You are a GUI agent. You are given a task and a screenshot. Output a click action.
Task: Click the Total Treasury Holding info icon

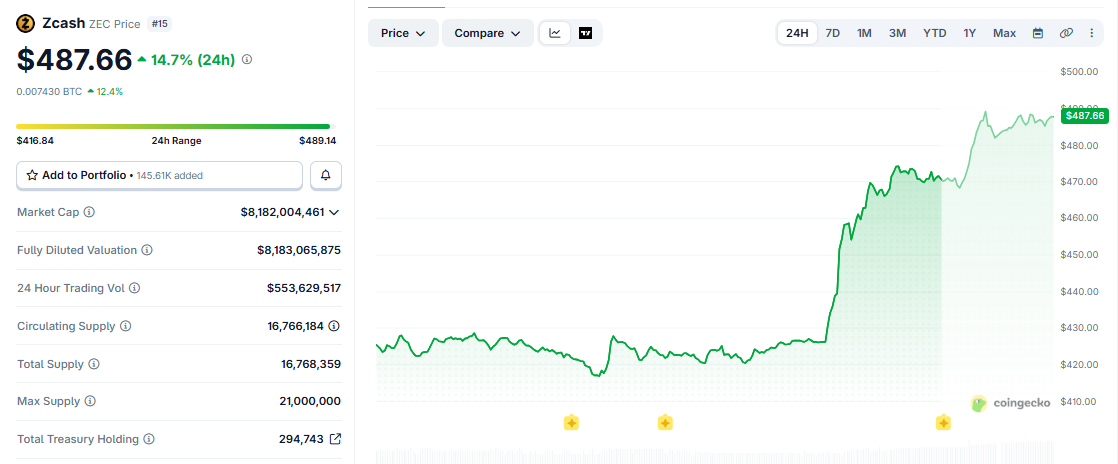(x=148, y=439)
